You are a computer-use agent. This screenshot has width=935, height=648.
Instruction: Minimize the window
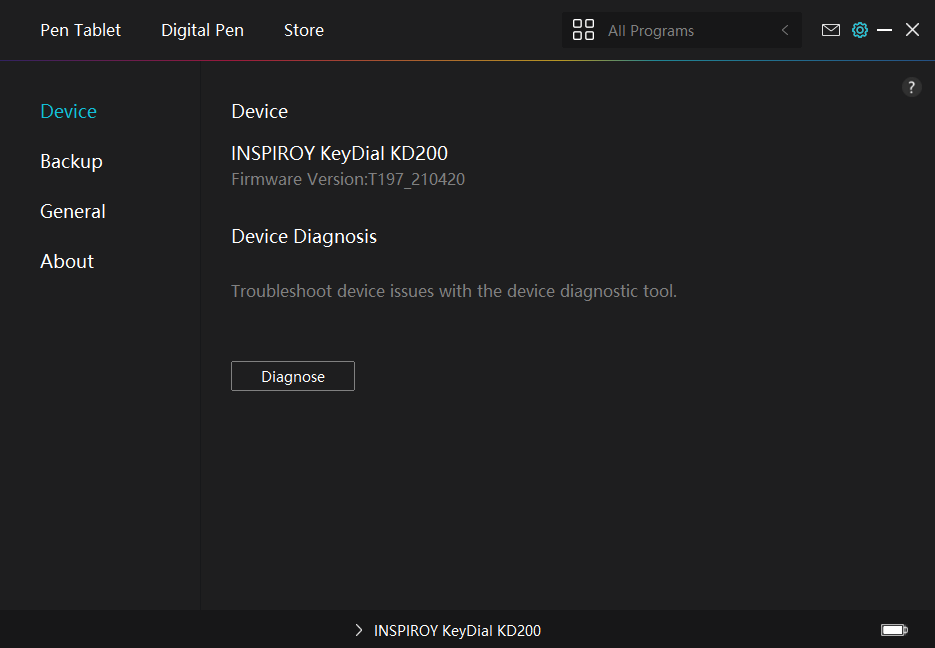(884, 30)
